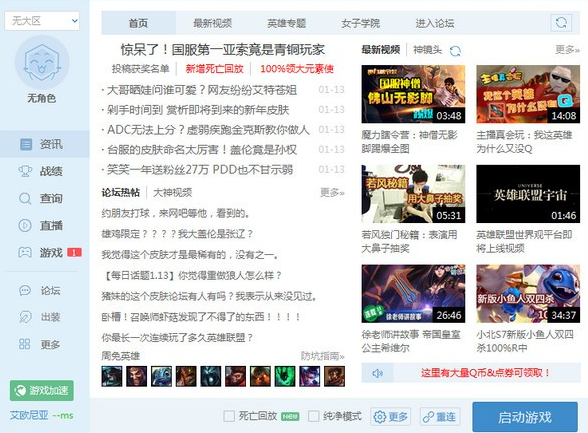The image size is (588, 433).
Task: Open the 出装 sidebar icon
Action: [25, 317]
